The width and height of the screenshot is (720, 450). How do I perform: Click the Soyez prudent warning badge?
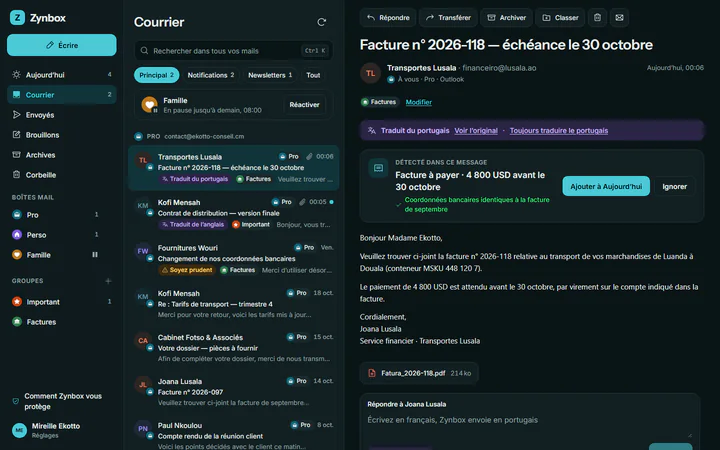(187, 270)
